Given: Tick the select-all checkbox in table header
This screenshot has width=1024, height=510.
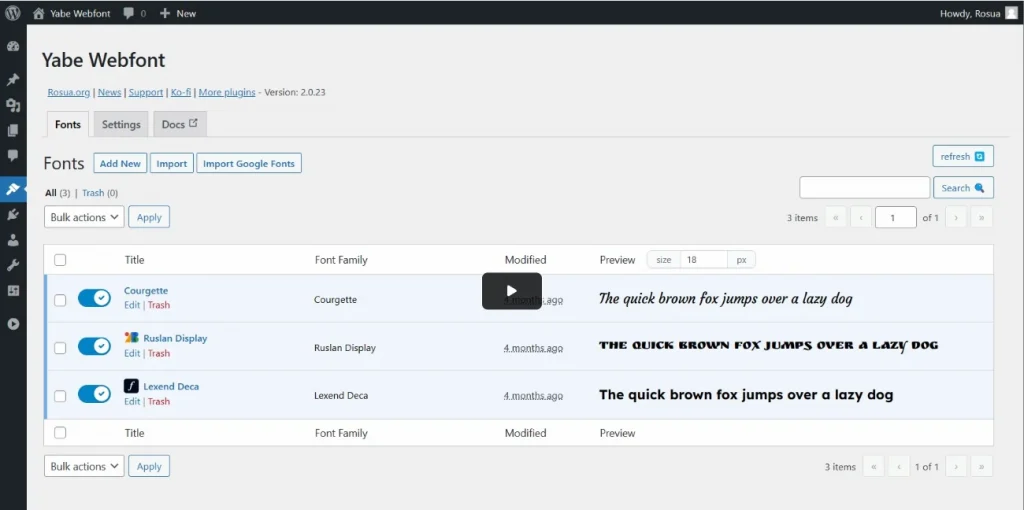Looking at the screenshot, I should click(x=60, y=260).
